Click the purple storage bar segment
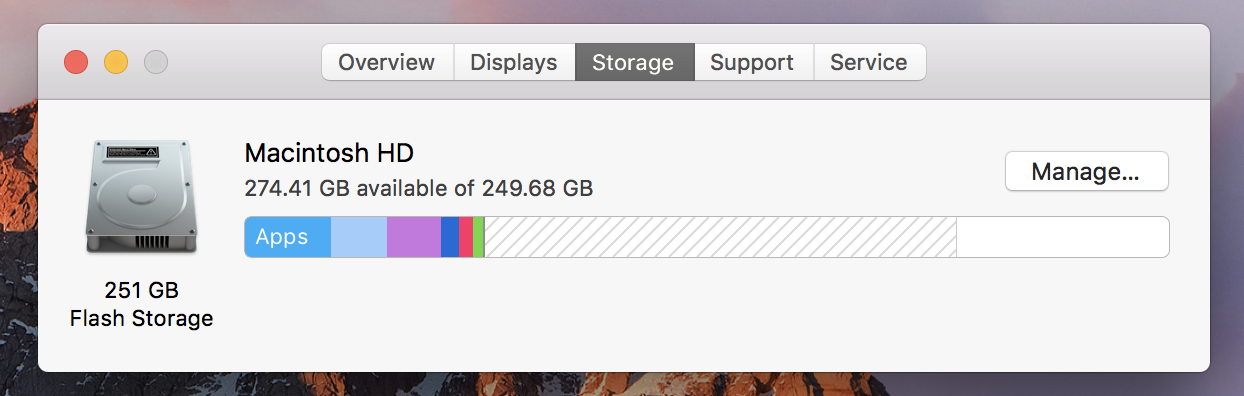Image resolution: width=1244 pixels, height=396 pixels. (x=414, y=237)
